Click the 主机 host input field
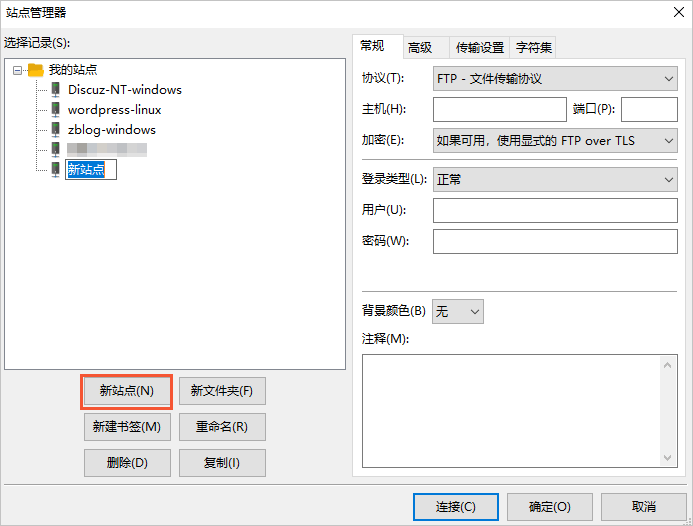This screenshot has width=693, height=526. coord(500,110)
